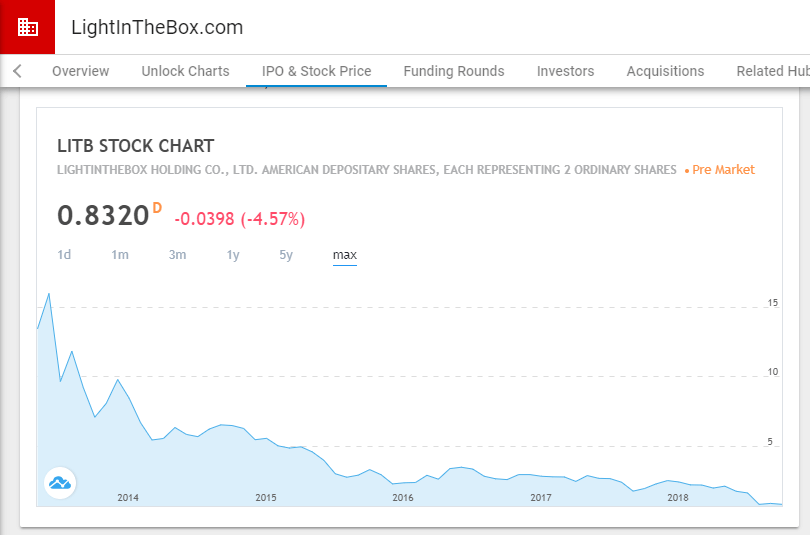This screenshot has width=810, height=535.
Task: Select the max chart range
Action: coord(344,255)
